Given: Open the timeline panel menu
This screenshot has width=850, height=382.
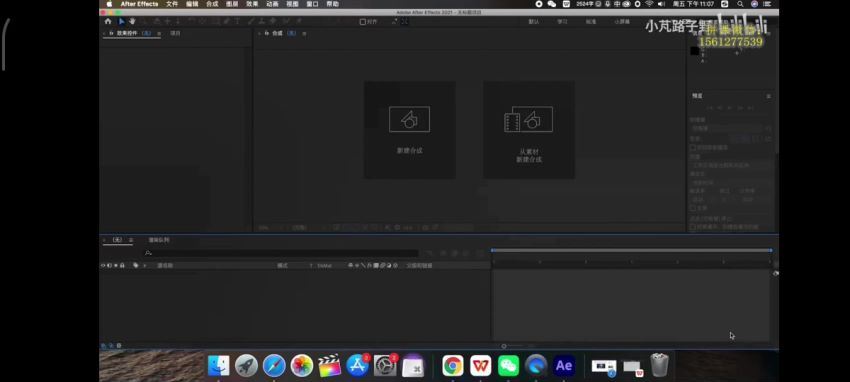Looking at the screenshot, I should tap(131, 240).
